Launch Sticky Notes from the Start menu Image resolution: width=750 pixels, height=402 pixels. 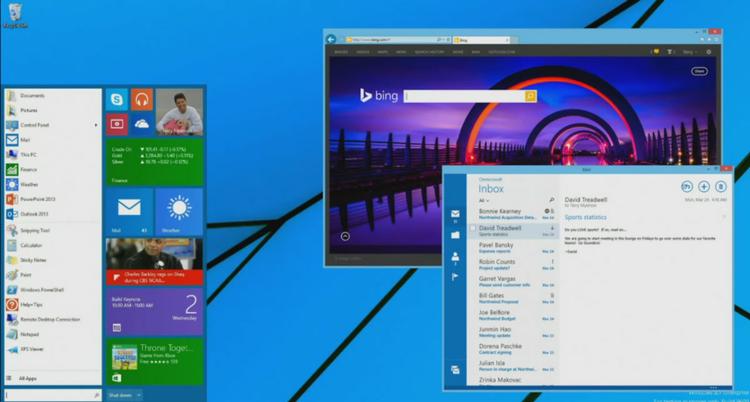click(x=53, y=260)
